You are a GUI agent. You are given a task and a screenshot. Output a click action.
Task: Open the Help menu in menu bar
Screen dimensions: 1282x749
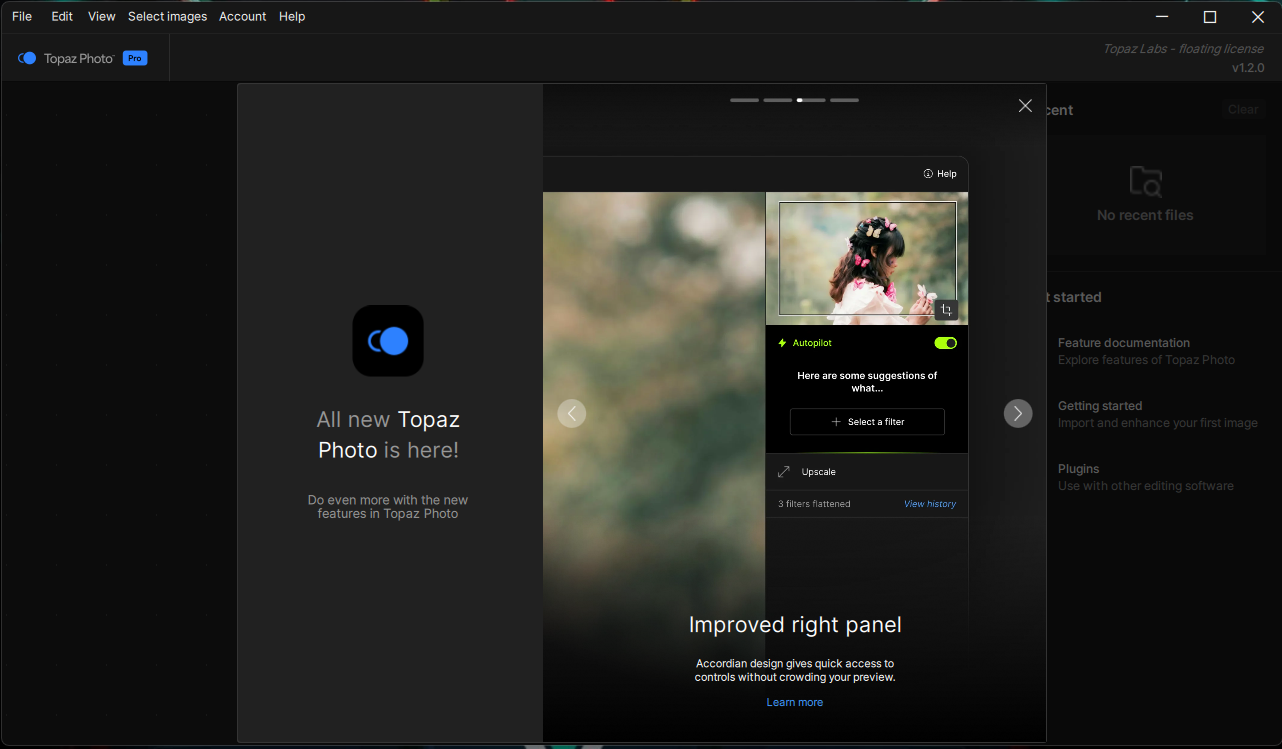point(292,16)
